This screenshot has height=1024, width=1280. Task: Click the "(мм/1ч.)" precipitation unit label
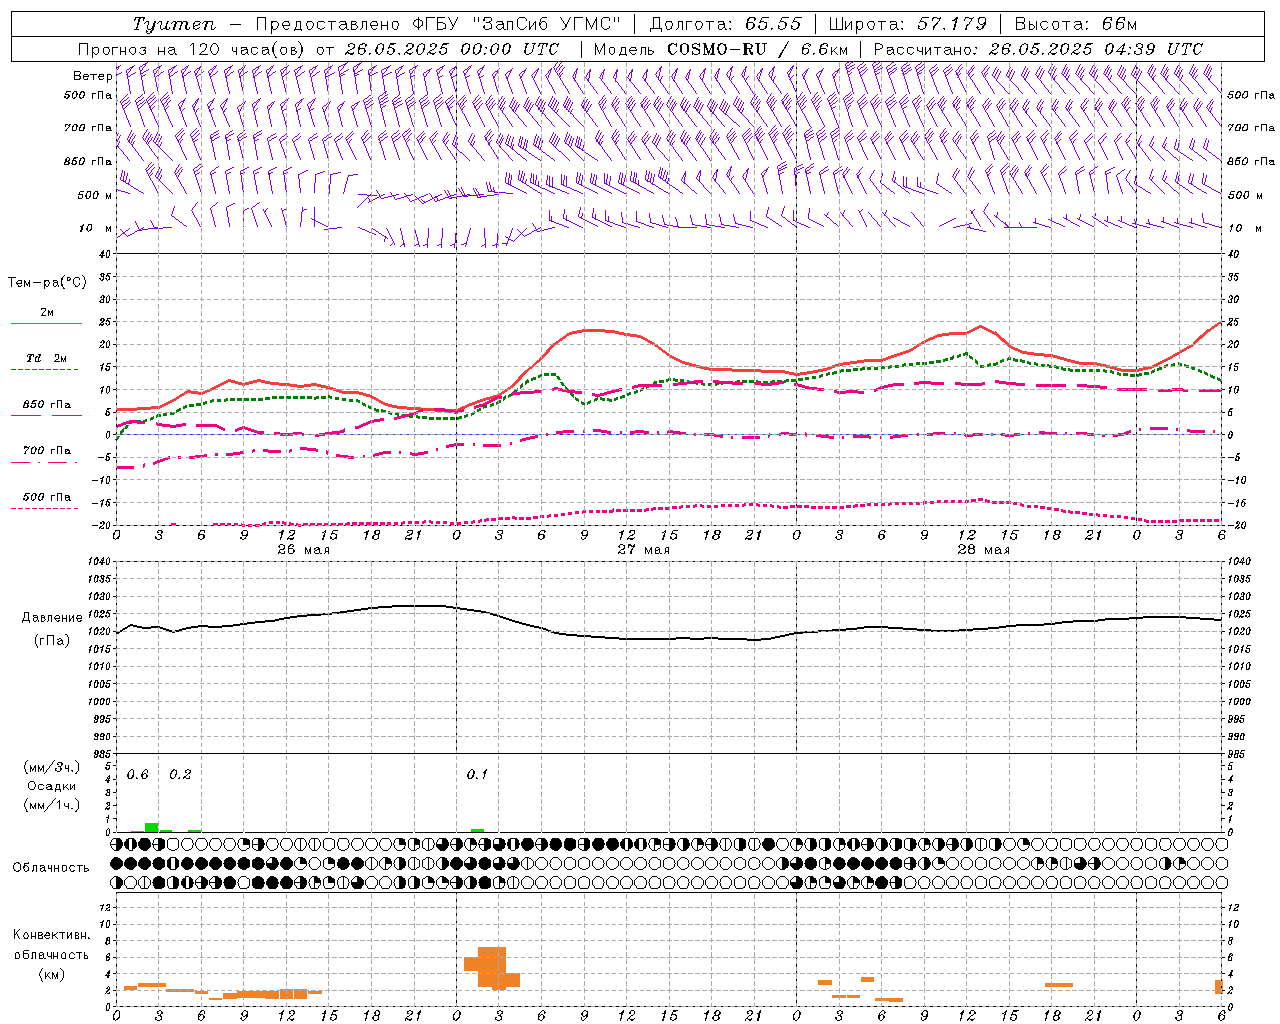point(52,805)
